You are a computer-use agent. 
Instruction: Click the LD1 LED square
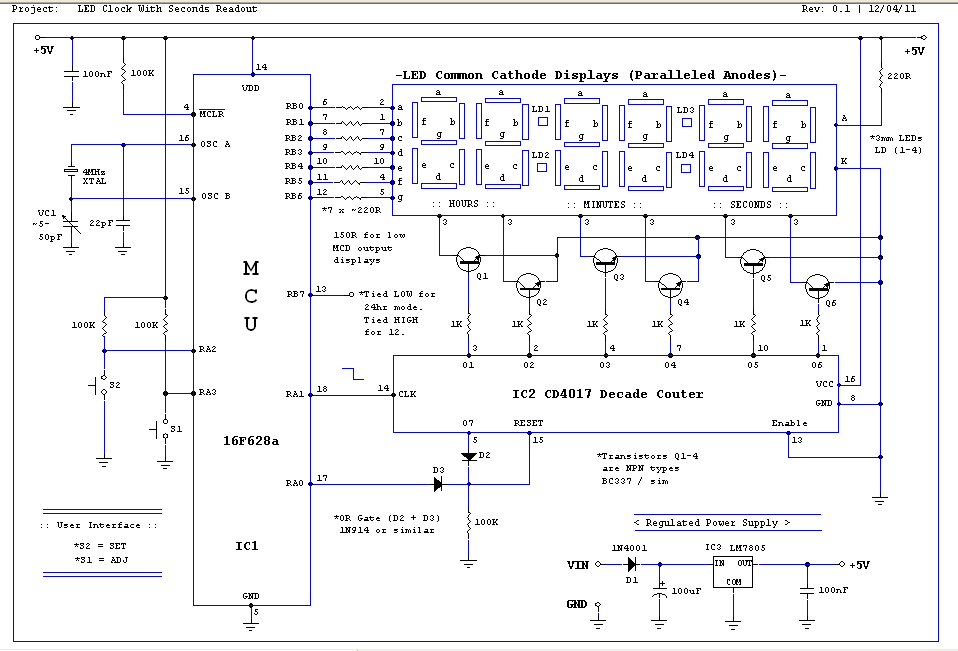click(543, 122)
